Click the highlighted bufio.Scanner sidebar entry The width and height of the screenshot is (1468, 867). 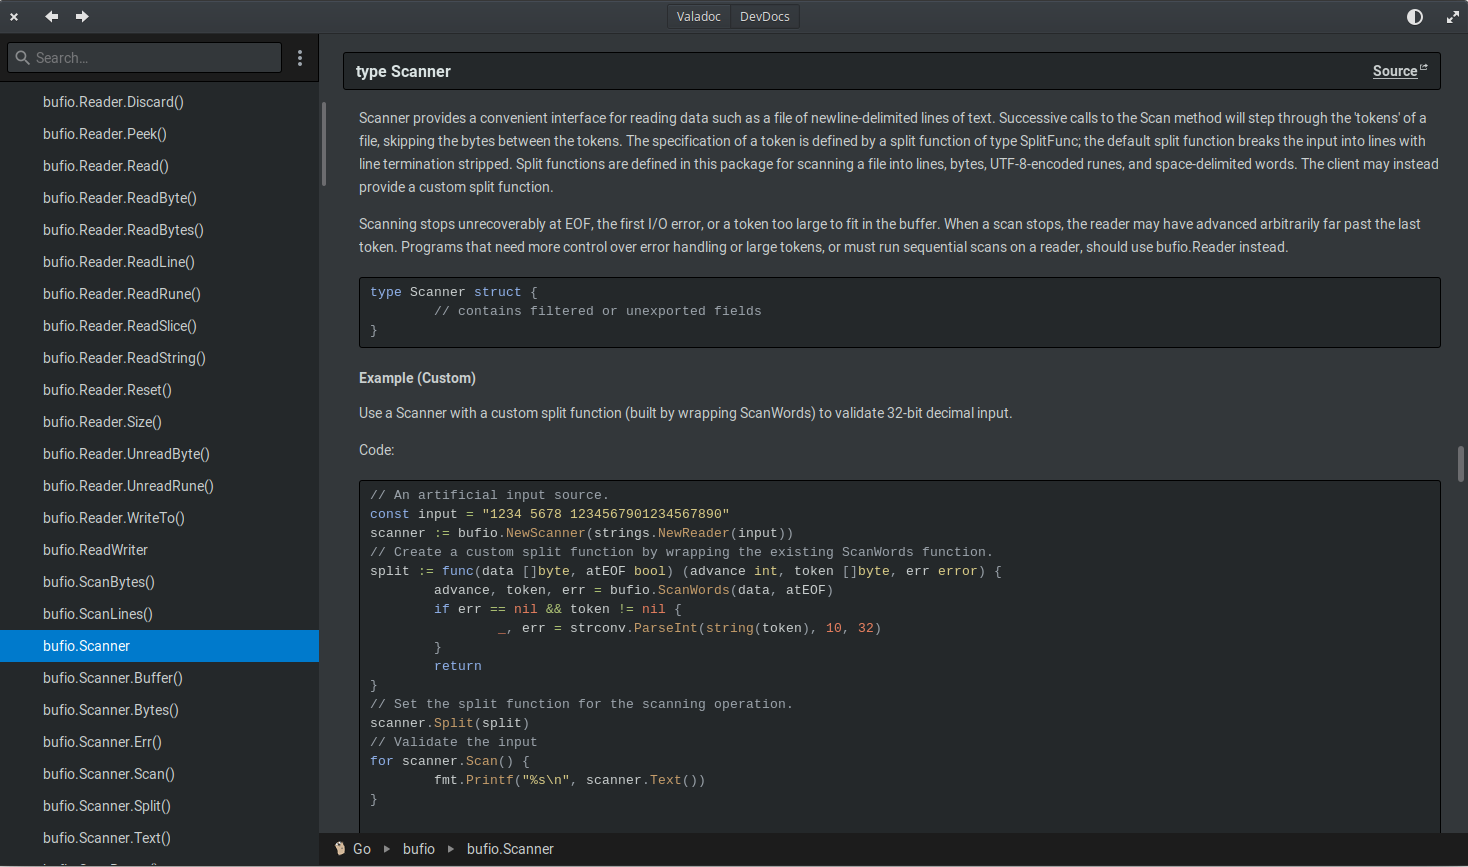[160, 646]
